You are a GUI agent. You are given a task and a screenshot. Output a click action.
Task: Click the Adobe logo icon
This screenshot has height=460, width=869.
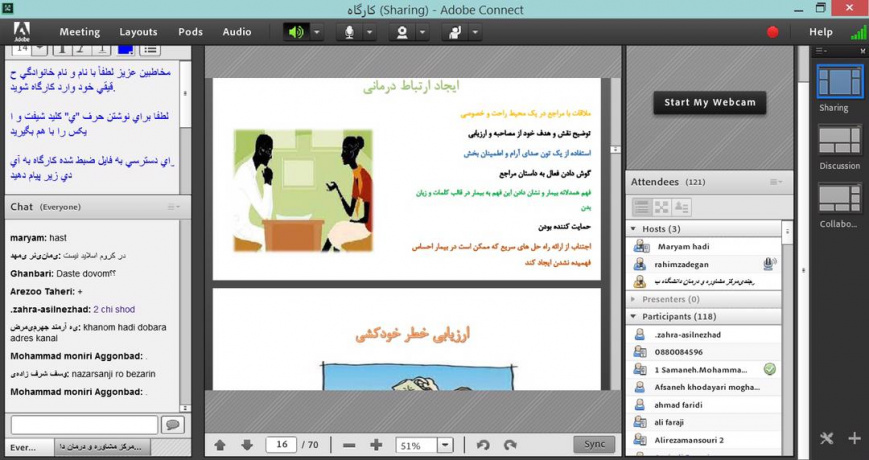(x=21, y=32)
